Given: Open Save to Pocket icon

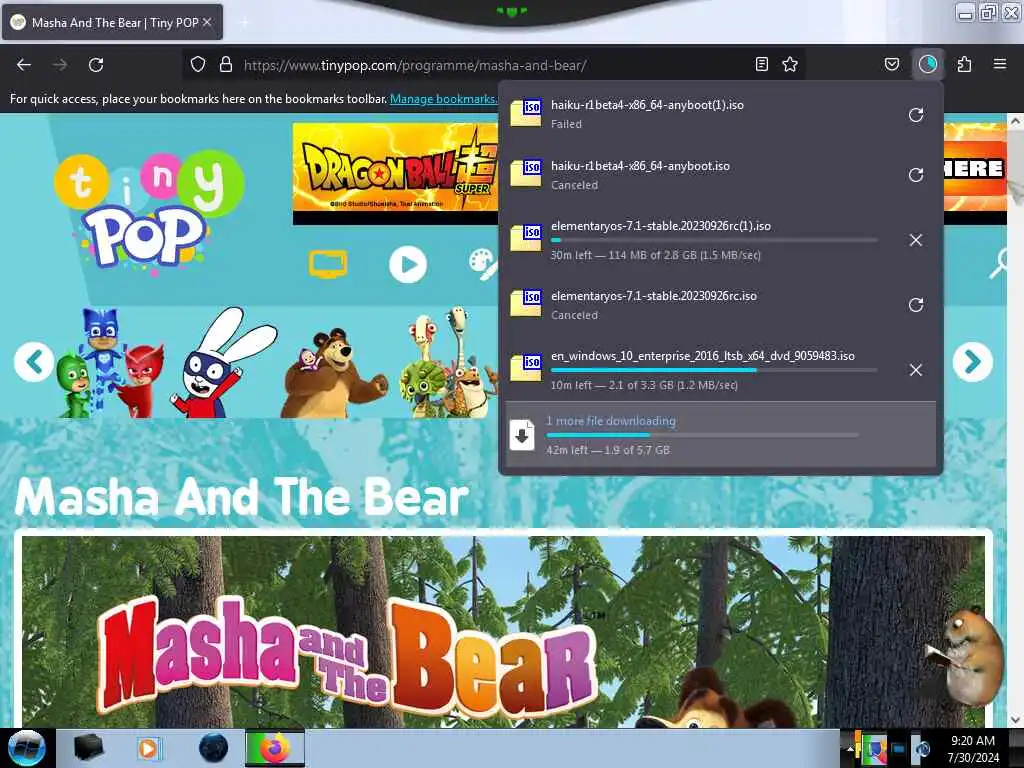Looking at the screenshot, I should point(892,65).
